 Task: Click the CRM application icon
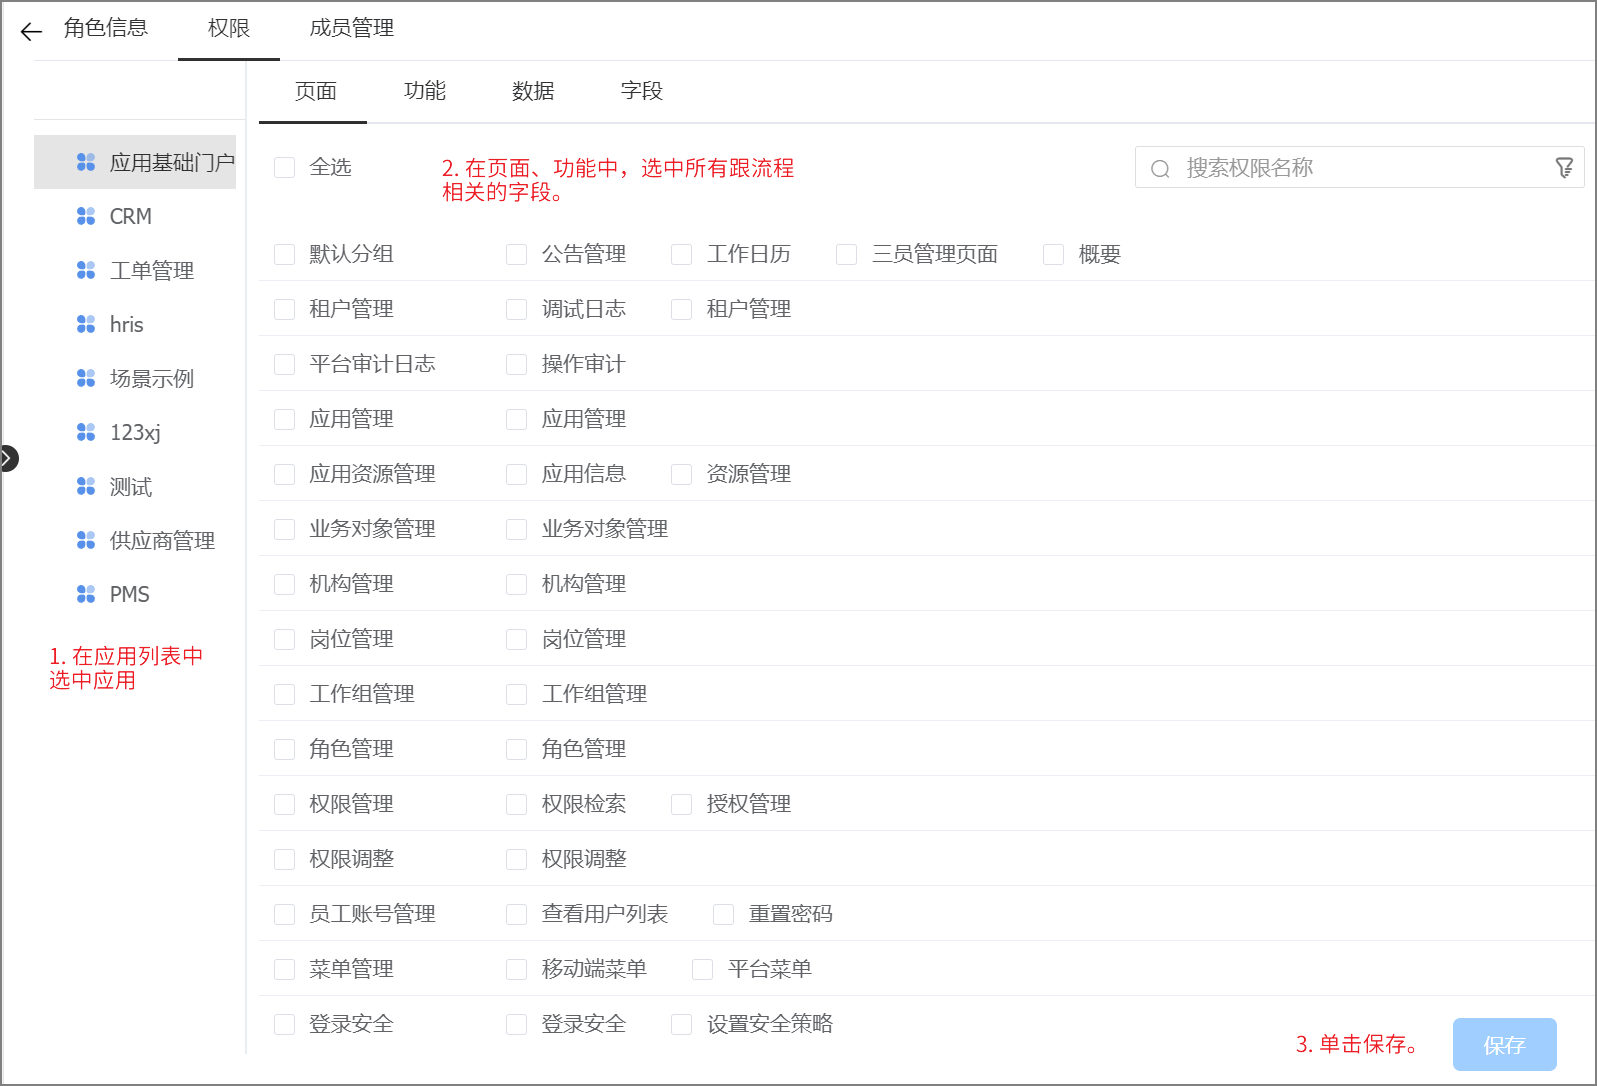[x=86, y=216]
